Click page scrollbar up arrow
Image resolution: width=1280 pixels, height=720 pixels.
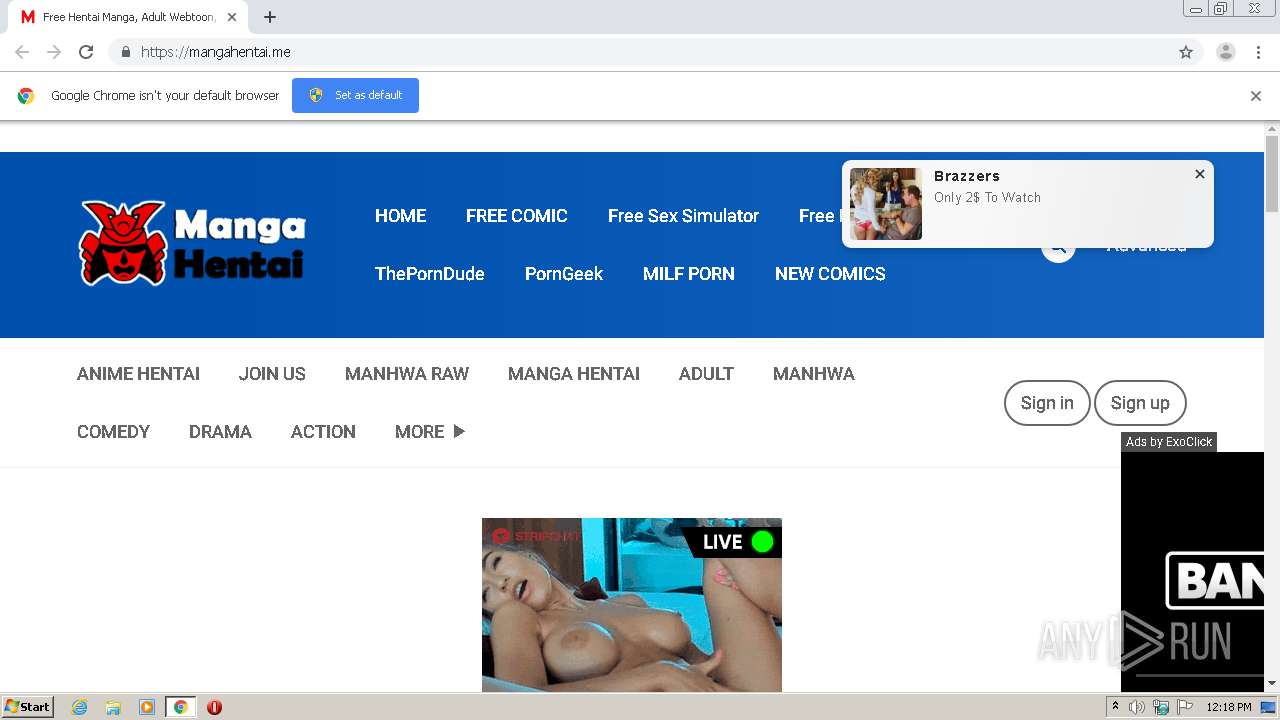click(x=1272, y=129)
